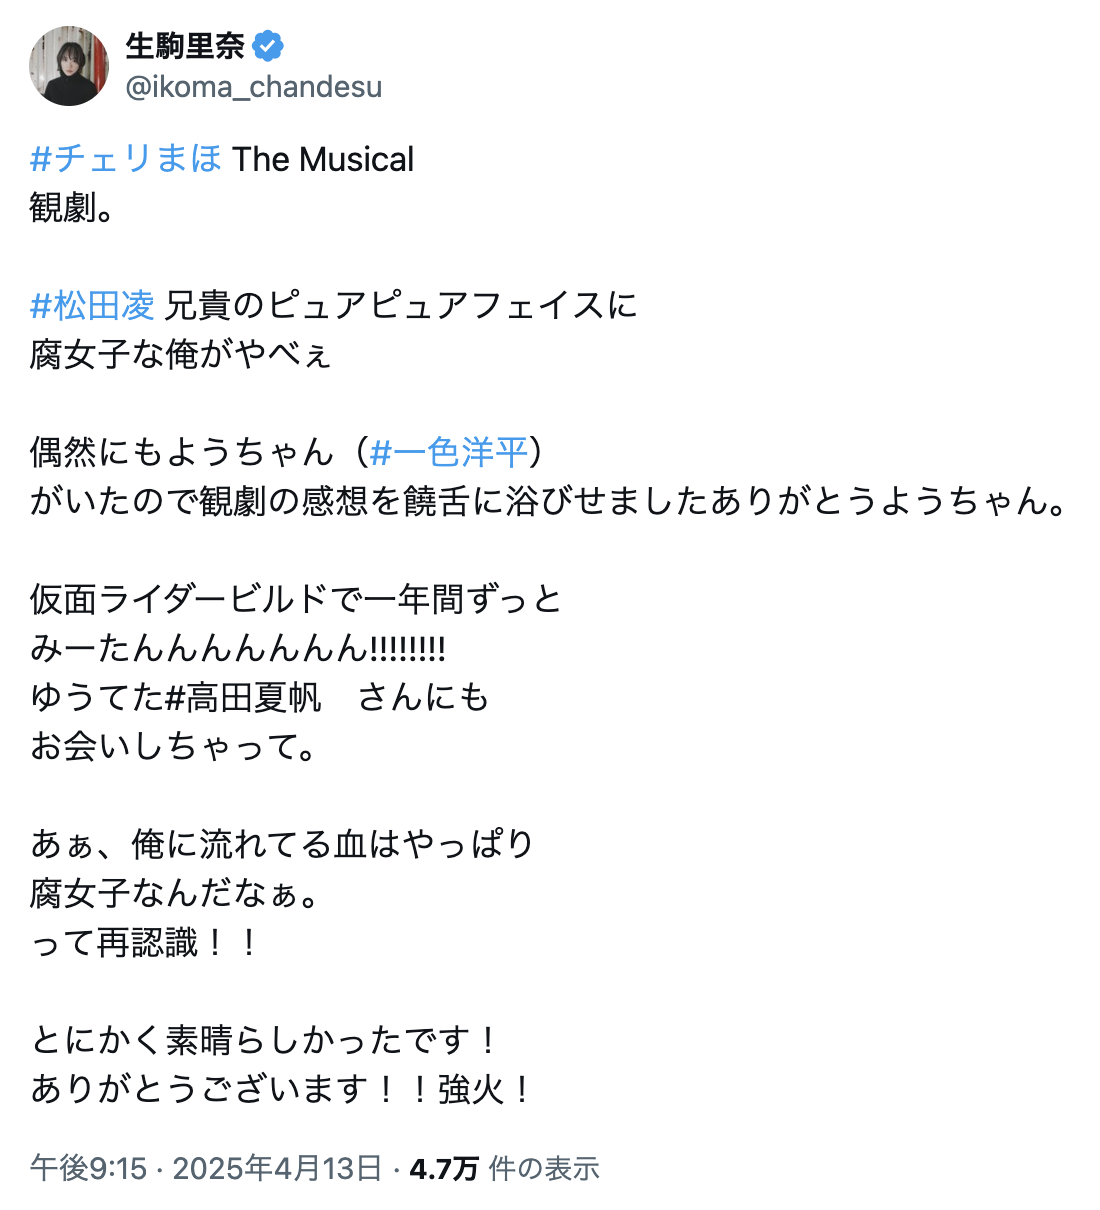Open the #チェリまほ hashtag
The height and width of the screenshot is (1210, 1100).
126,159
